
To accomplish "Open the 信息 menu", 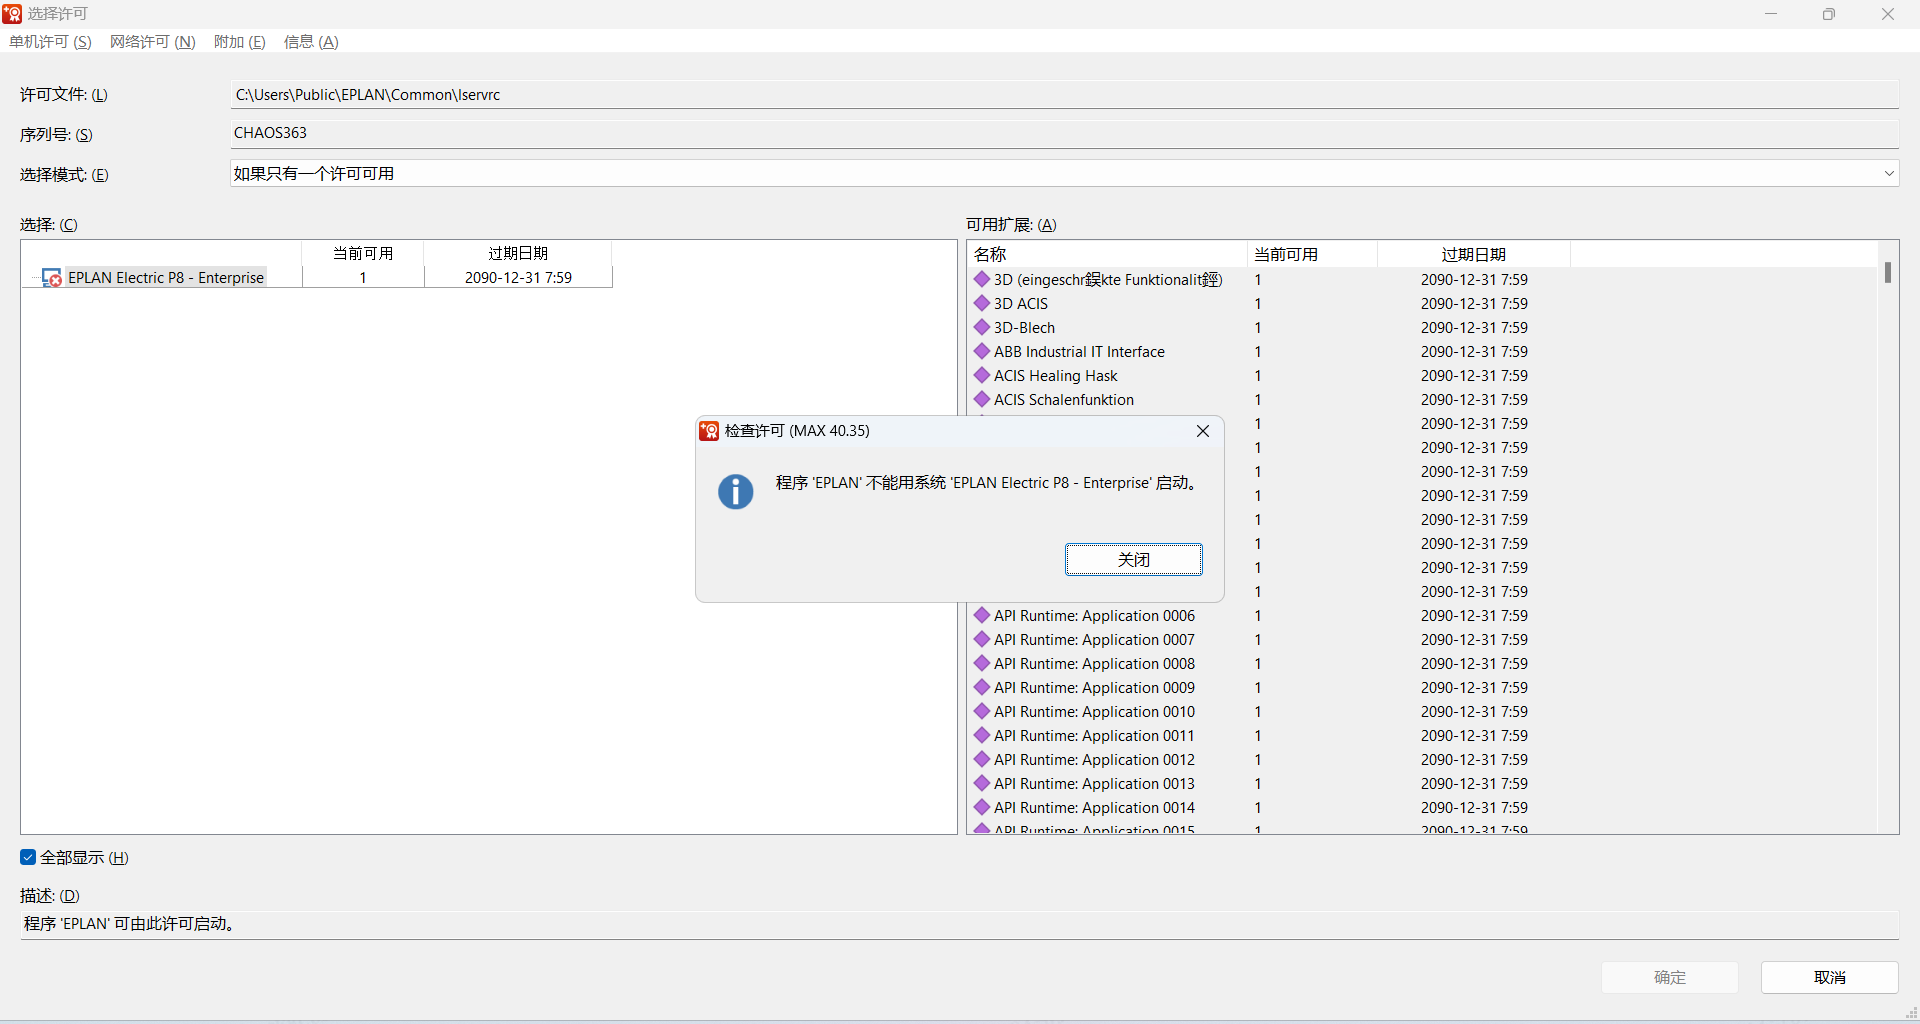I will [x=311, y=42].
